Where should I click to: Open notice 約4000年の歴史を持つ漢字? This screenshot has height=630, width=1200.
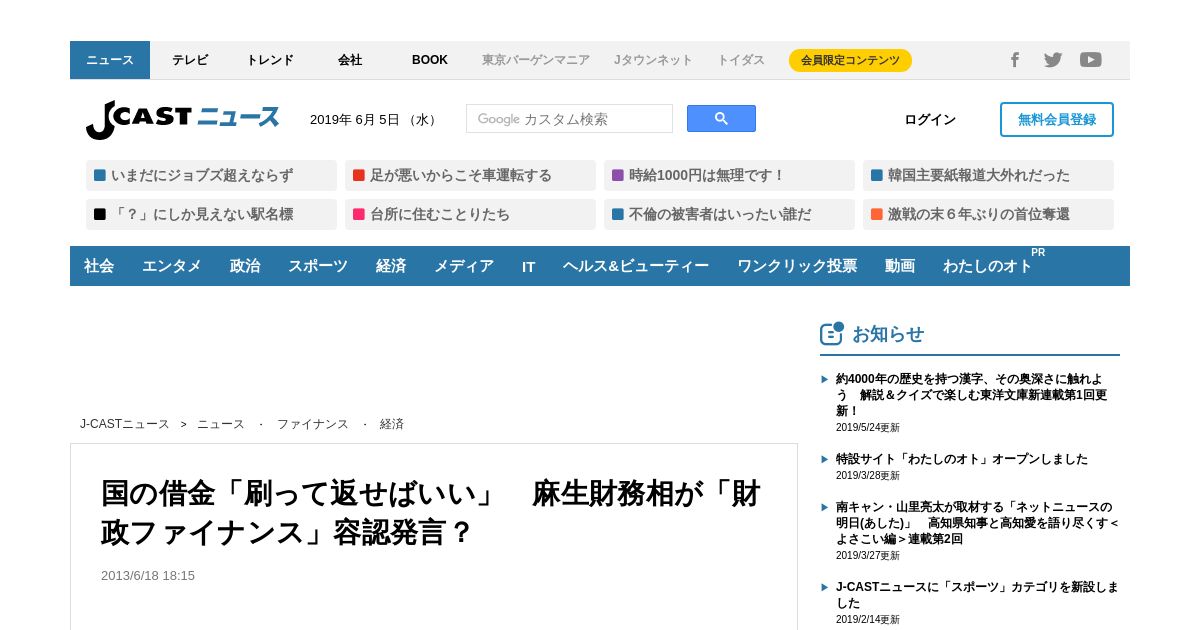pyautogui.click(x=972, y=395)
